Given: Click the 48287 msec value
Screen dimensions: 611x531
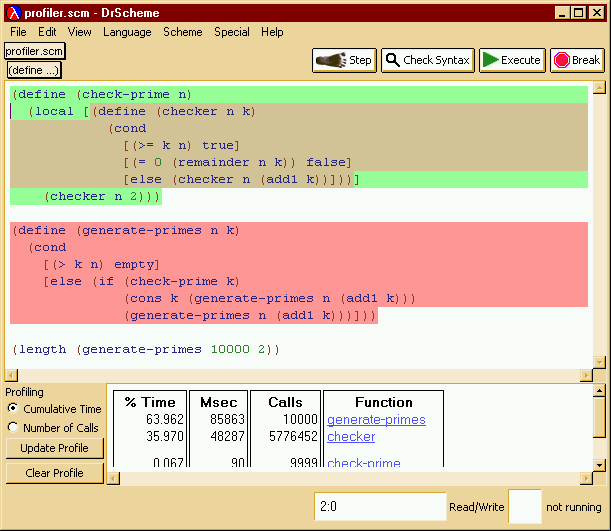Looking at the screenshot, I should point(227,436).
